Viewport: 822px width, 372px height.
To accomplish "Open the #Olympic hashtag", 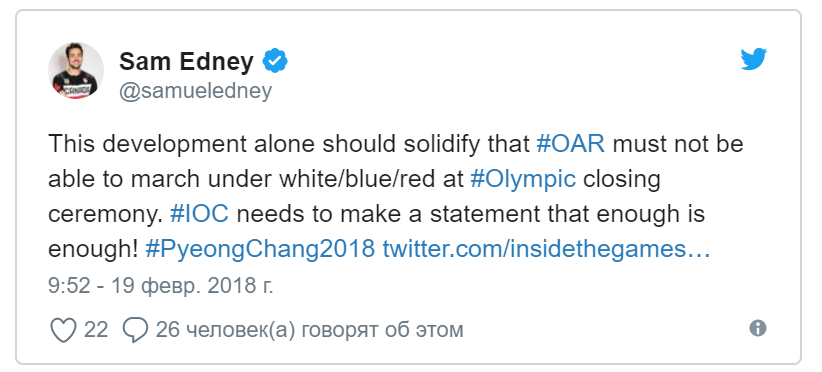I will (523, 179).
